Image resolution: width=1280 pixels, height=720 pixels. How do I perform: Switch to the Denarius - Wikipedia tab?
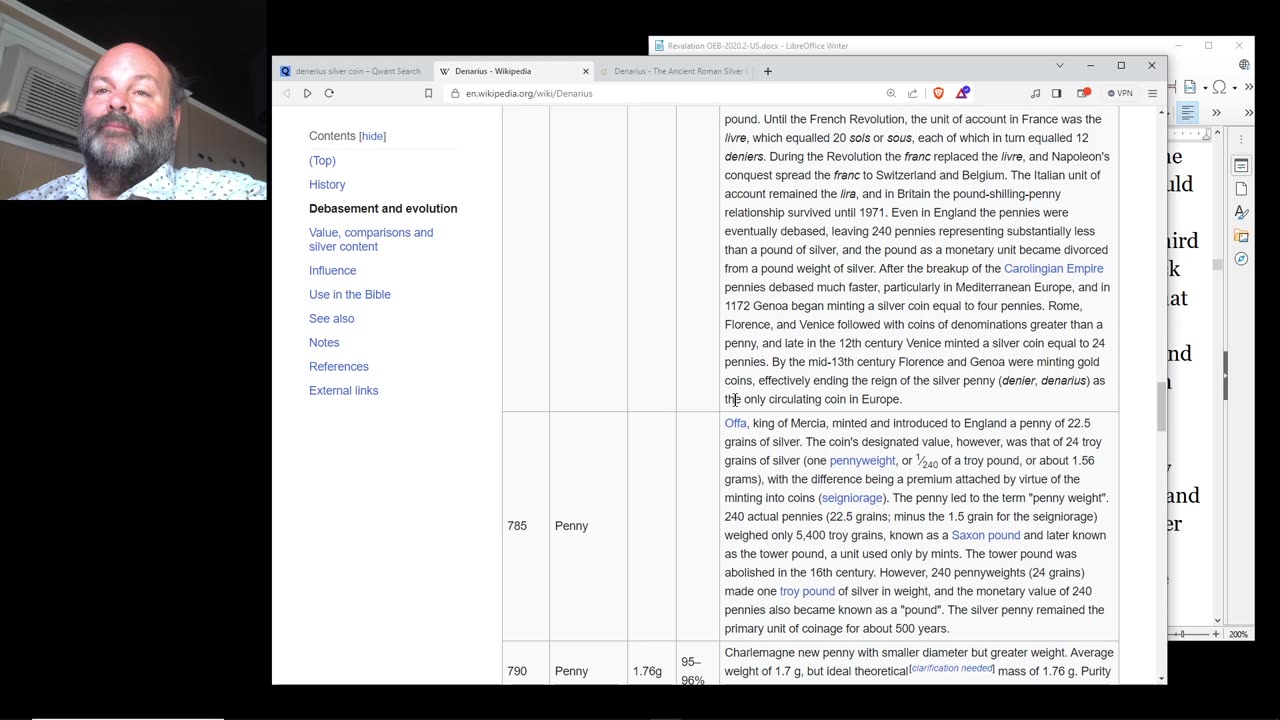coord(513,71)
